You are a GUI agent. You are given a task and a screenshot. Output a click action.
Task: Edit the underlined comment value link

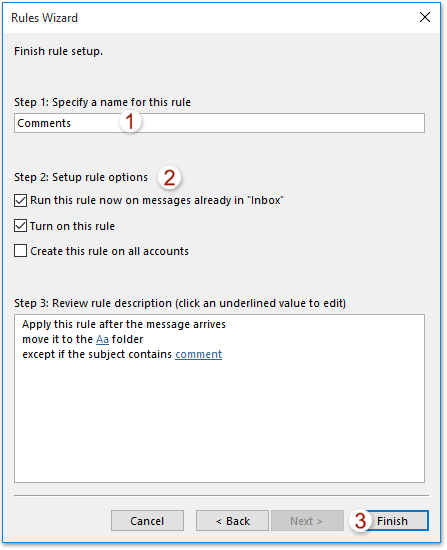click(x=199, y=355)
